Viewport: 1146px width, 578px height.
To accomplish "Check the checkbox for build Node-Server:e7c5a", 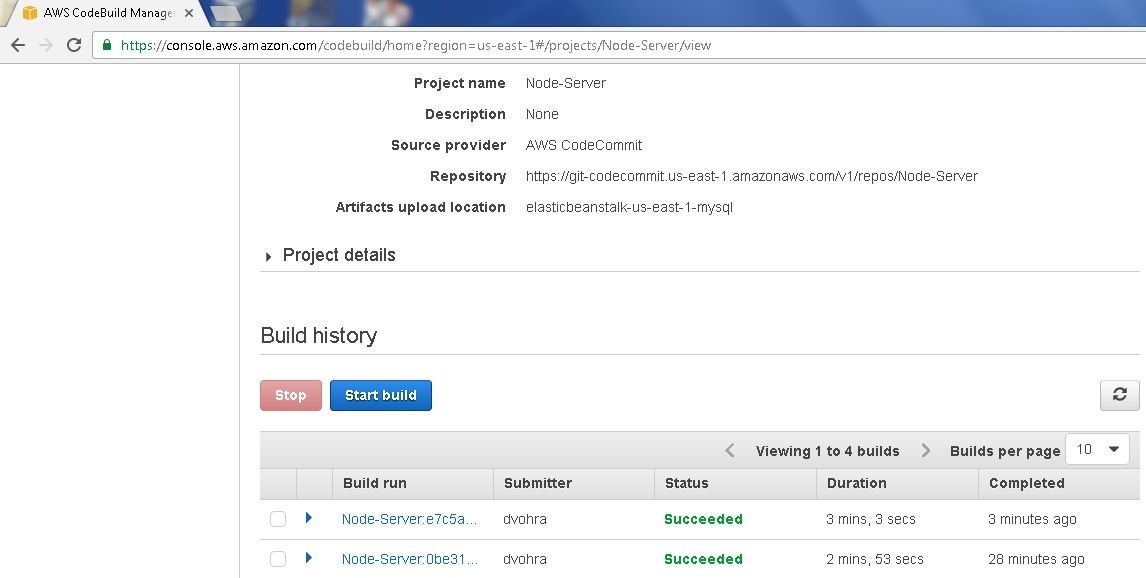I will click(278, 519).
